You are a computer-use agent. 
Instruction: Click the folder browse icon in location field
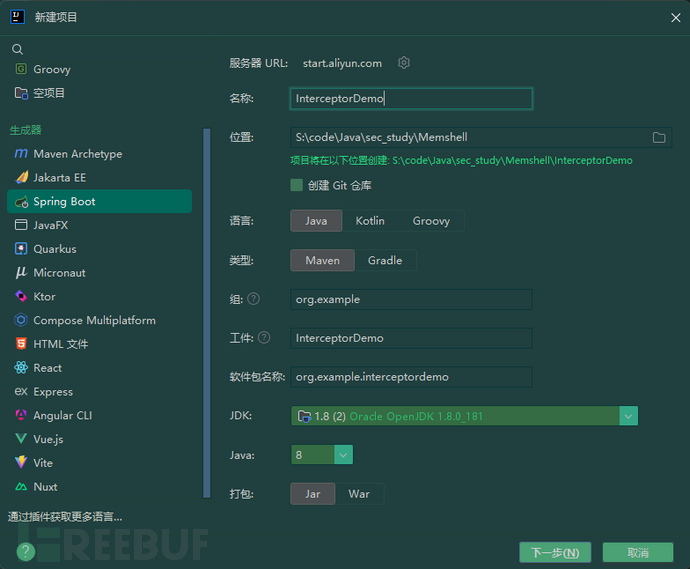[x=659, y=138]
